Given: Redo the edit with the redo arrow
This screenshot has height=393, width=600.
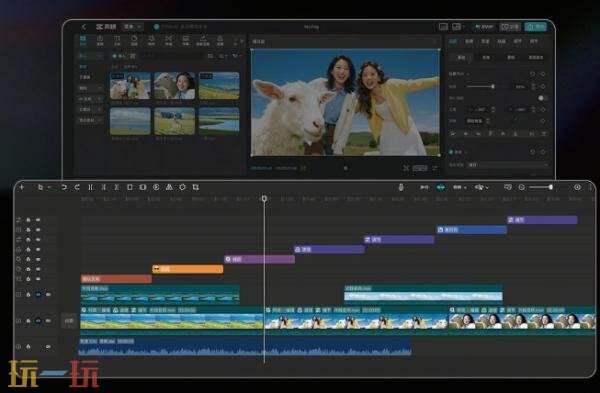Looking at the screenshot, I should [x=77, y=187].
